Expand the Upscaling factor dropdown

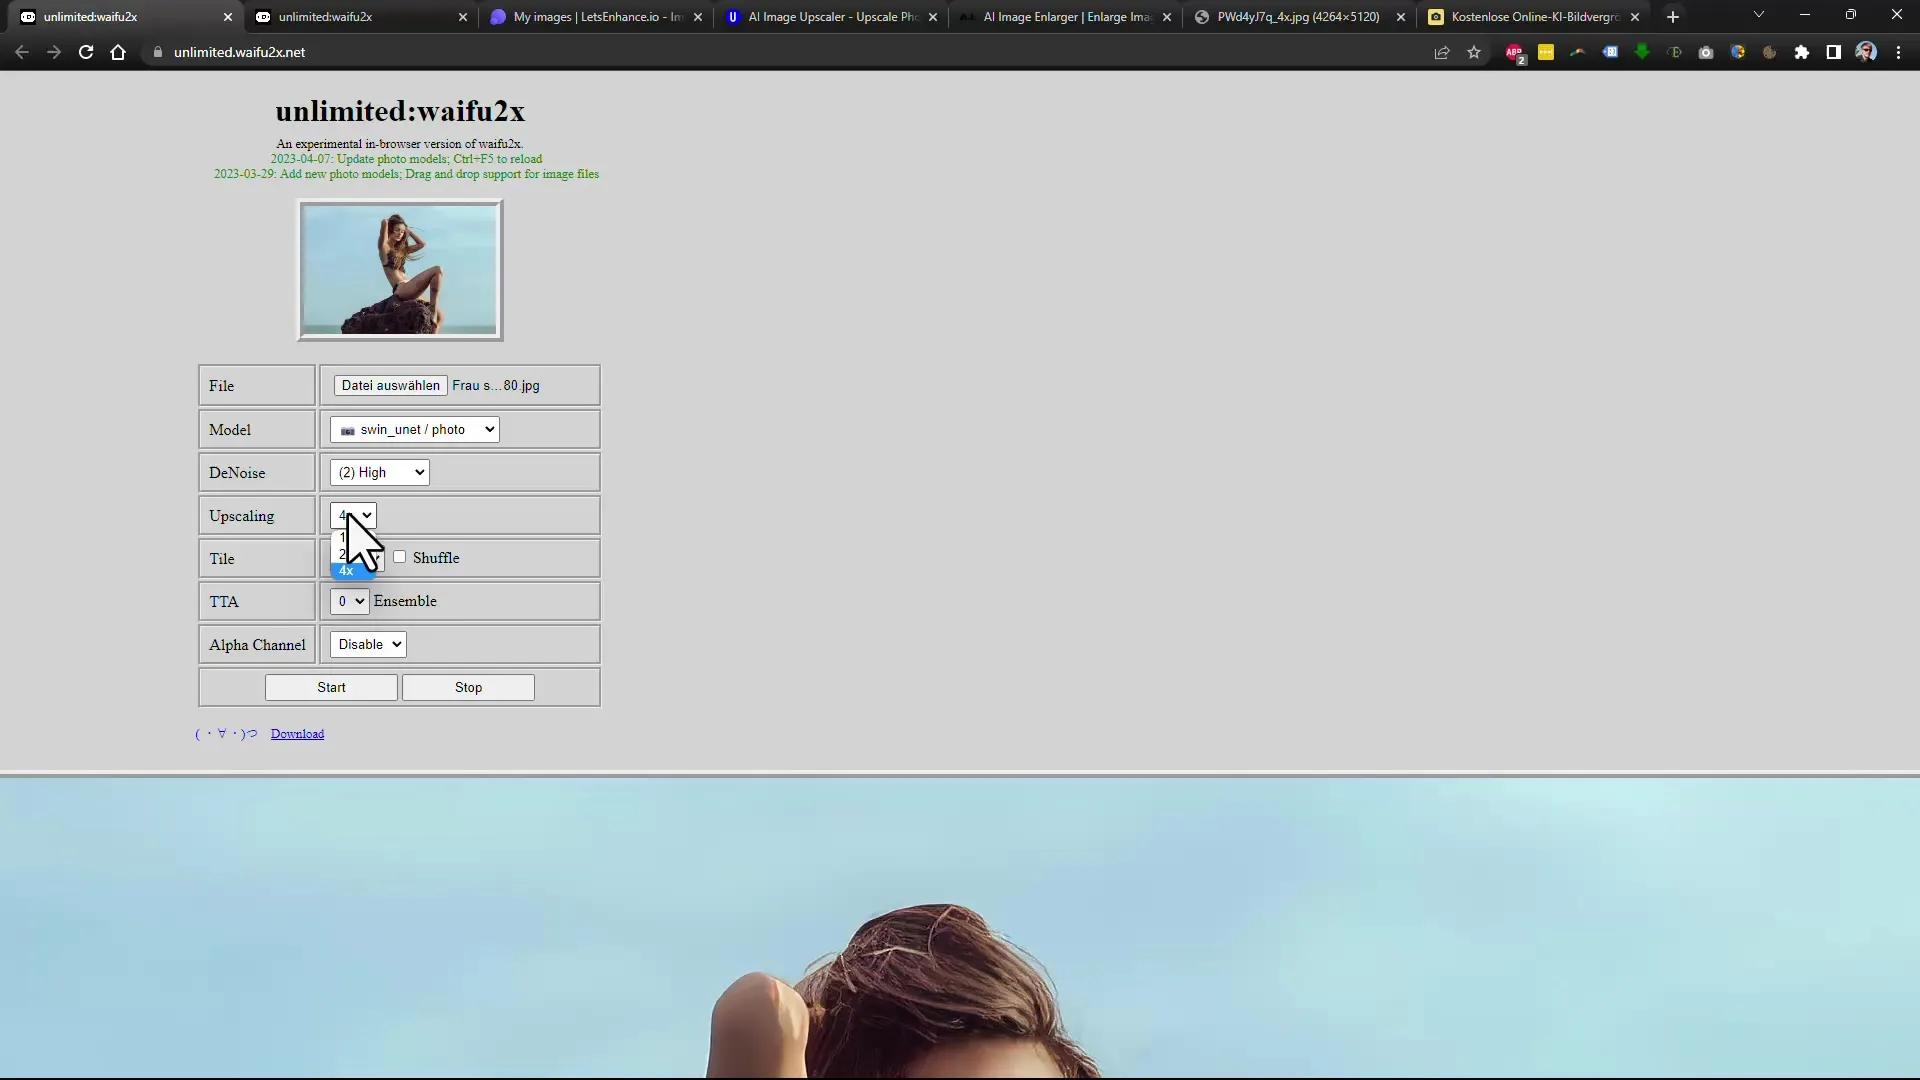[x=353, y=514]
